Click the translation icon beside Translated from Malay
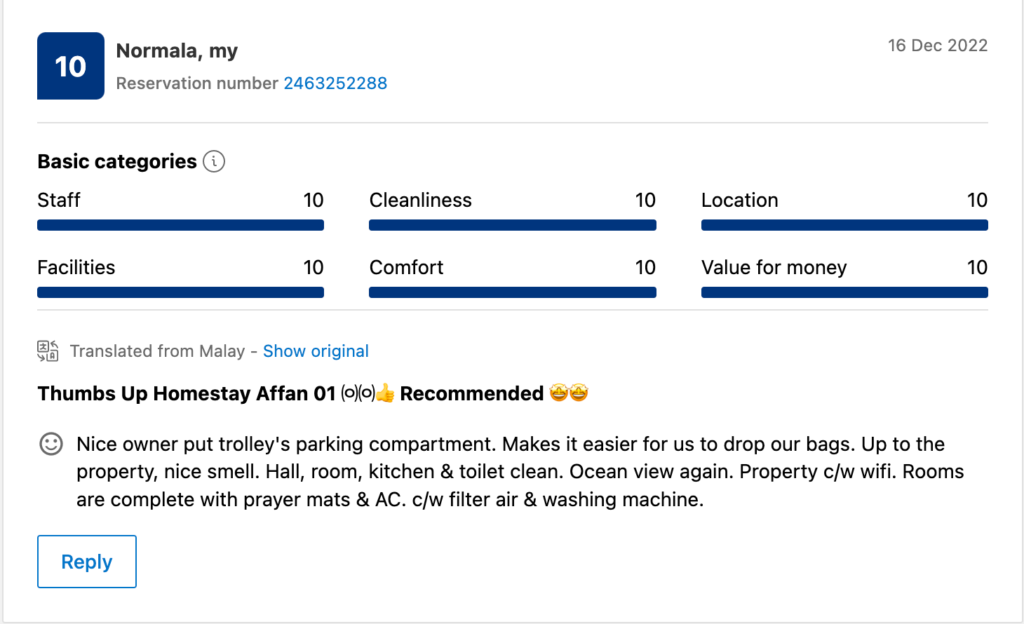 [x=48, y=351]
